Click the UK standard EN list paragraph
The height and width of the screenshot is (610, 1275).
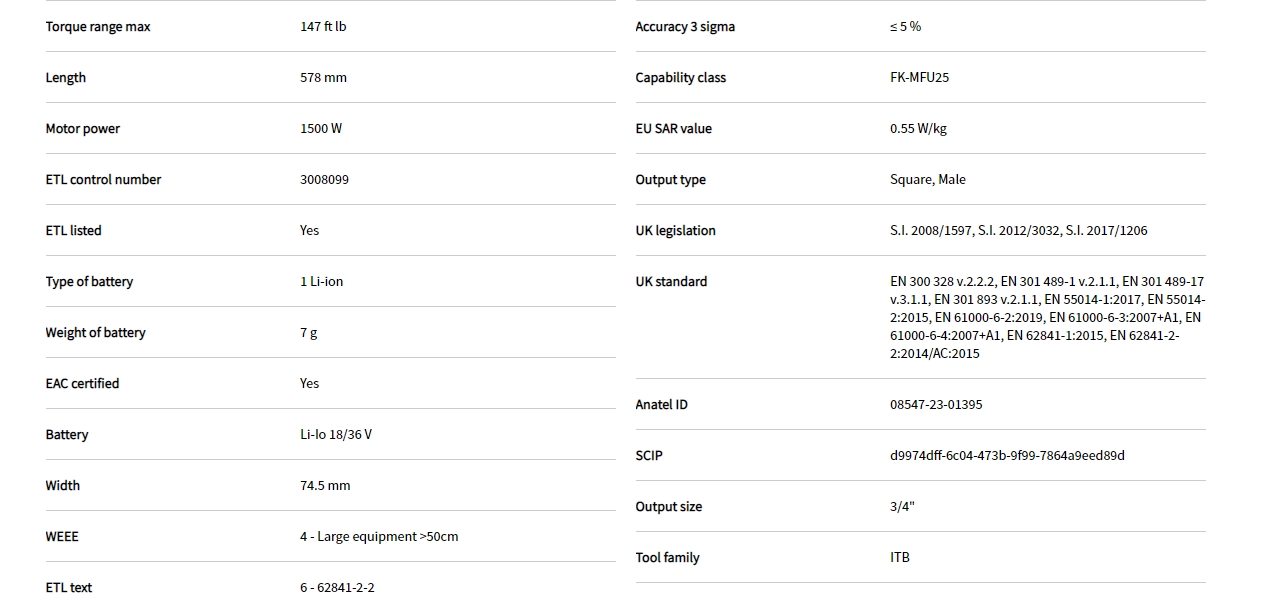[x=1046, y=318]
